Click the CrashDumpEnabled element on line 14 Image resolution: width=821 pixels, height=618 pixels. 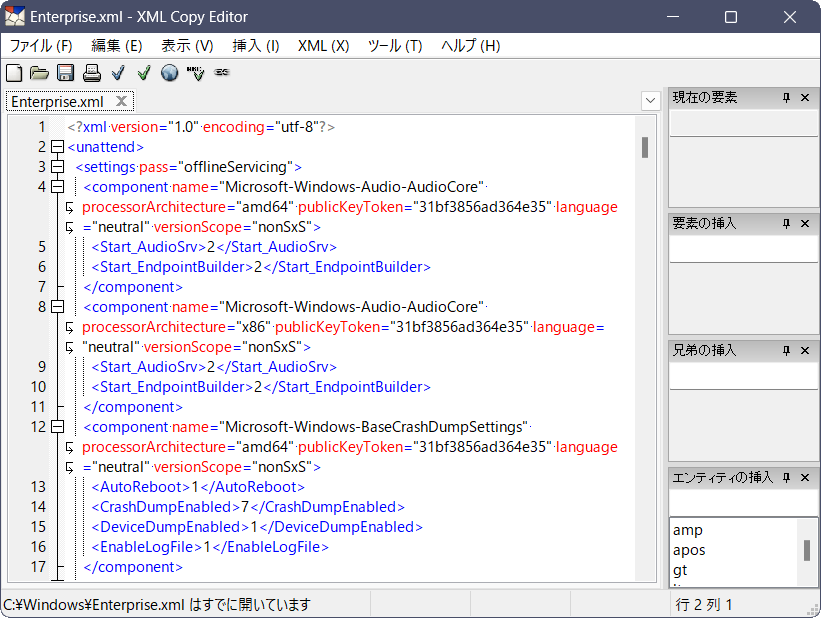(248, 506)
